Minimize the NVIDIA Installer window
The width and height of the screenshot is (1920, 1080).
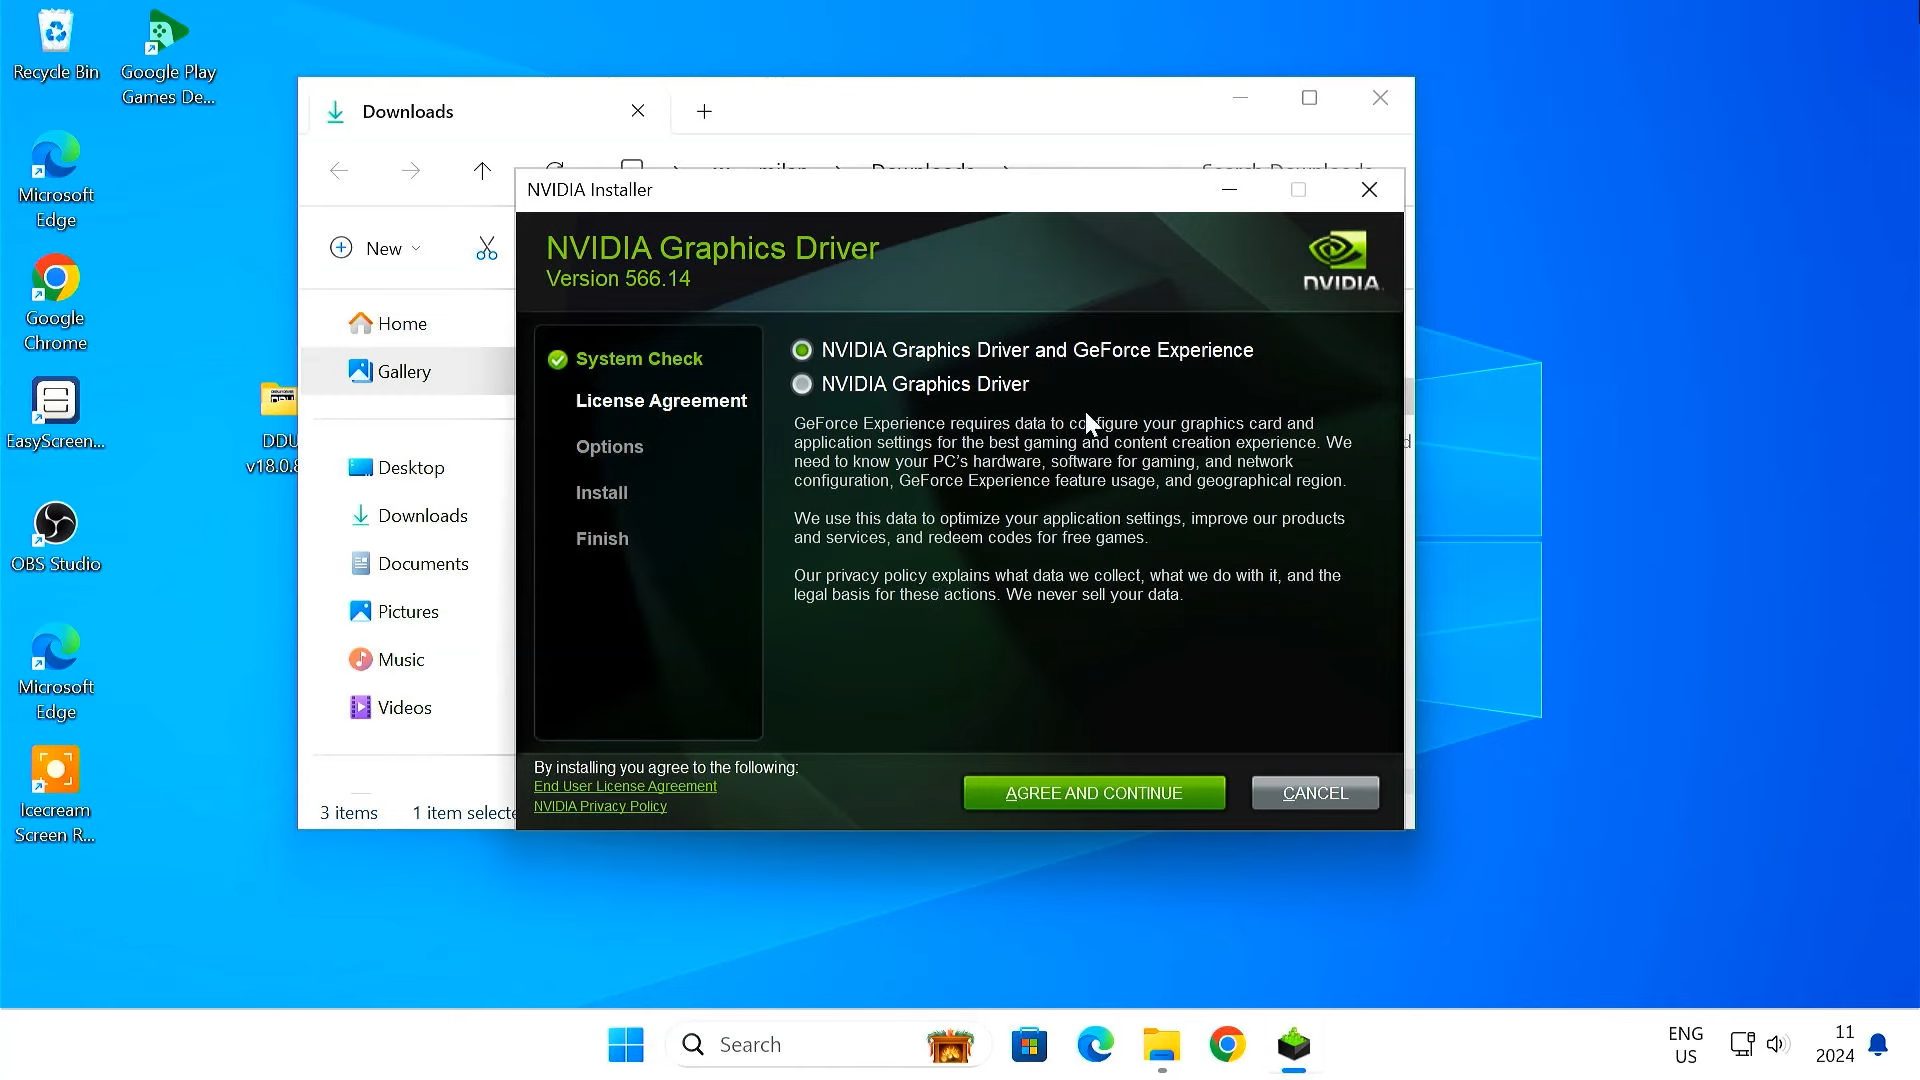pyautogui.click(x=1229, y=190)
